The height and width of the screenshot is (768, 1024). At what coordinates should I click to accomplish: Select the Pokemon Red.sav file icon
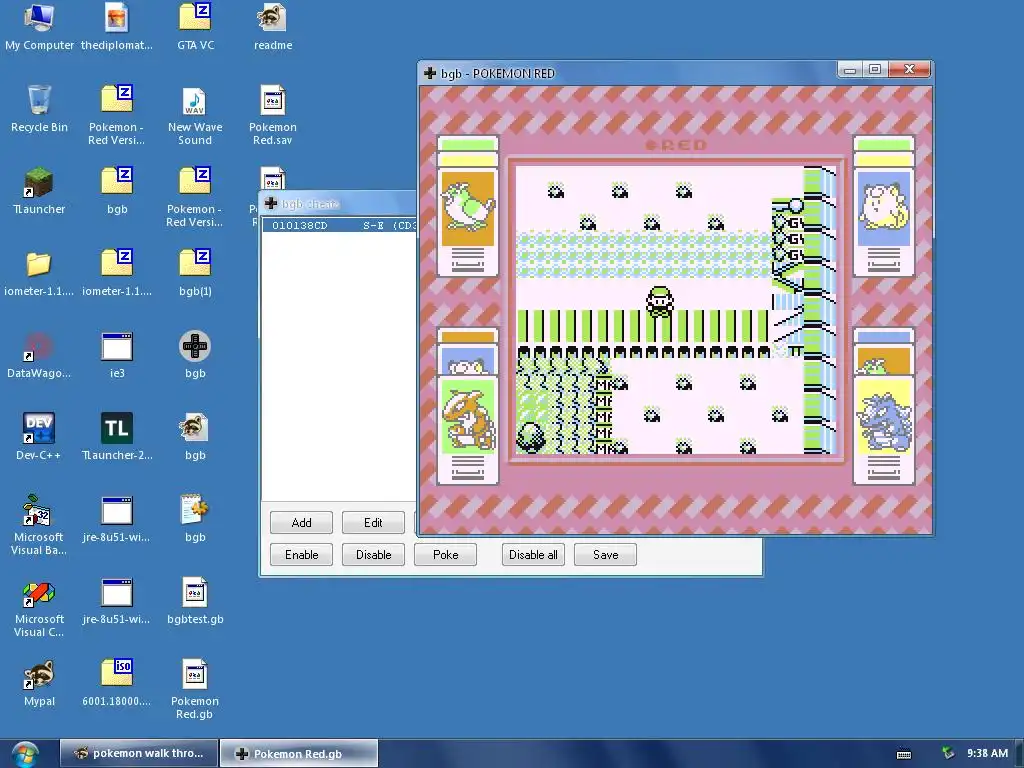tap(272, 115)
